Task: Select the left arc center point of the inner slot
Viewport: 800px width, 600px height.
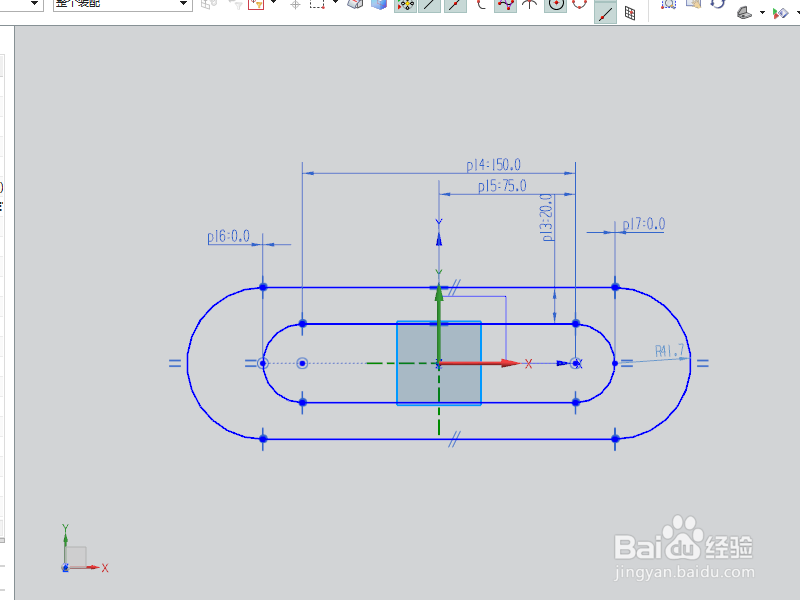Action: click(x=302, y=363)
